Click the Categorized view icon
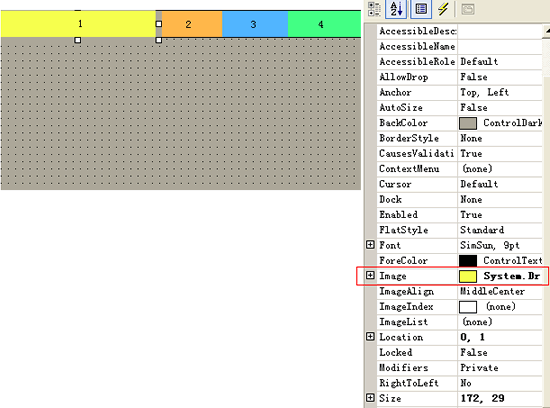550x408 pixels. (374, 9)
